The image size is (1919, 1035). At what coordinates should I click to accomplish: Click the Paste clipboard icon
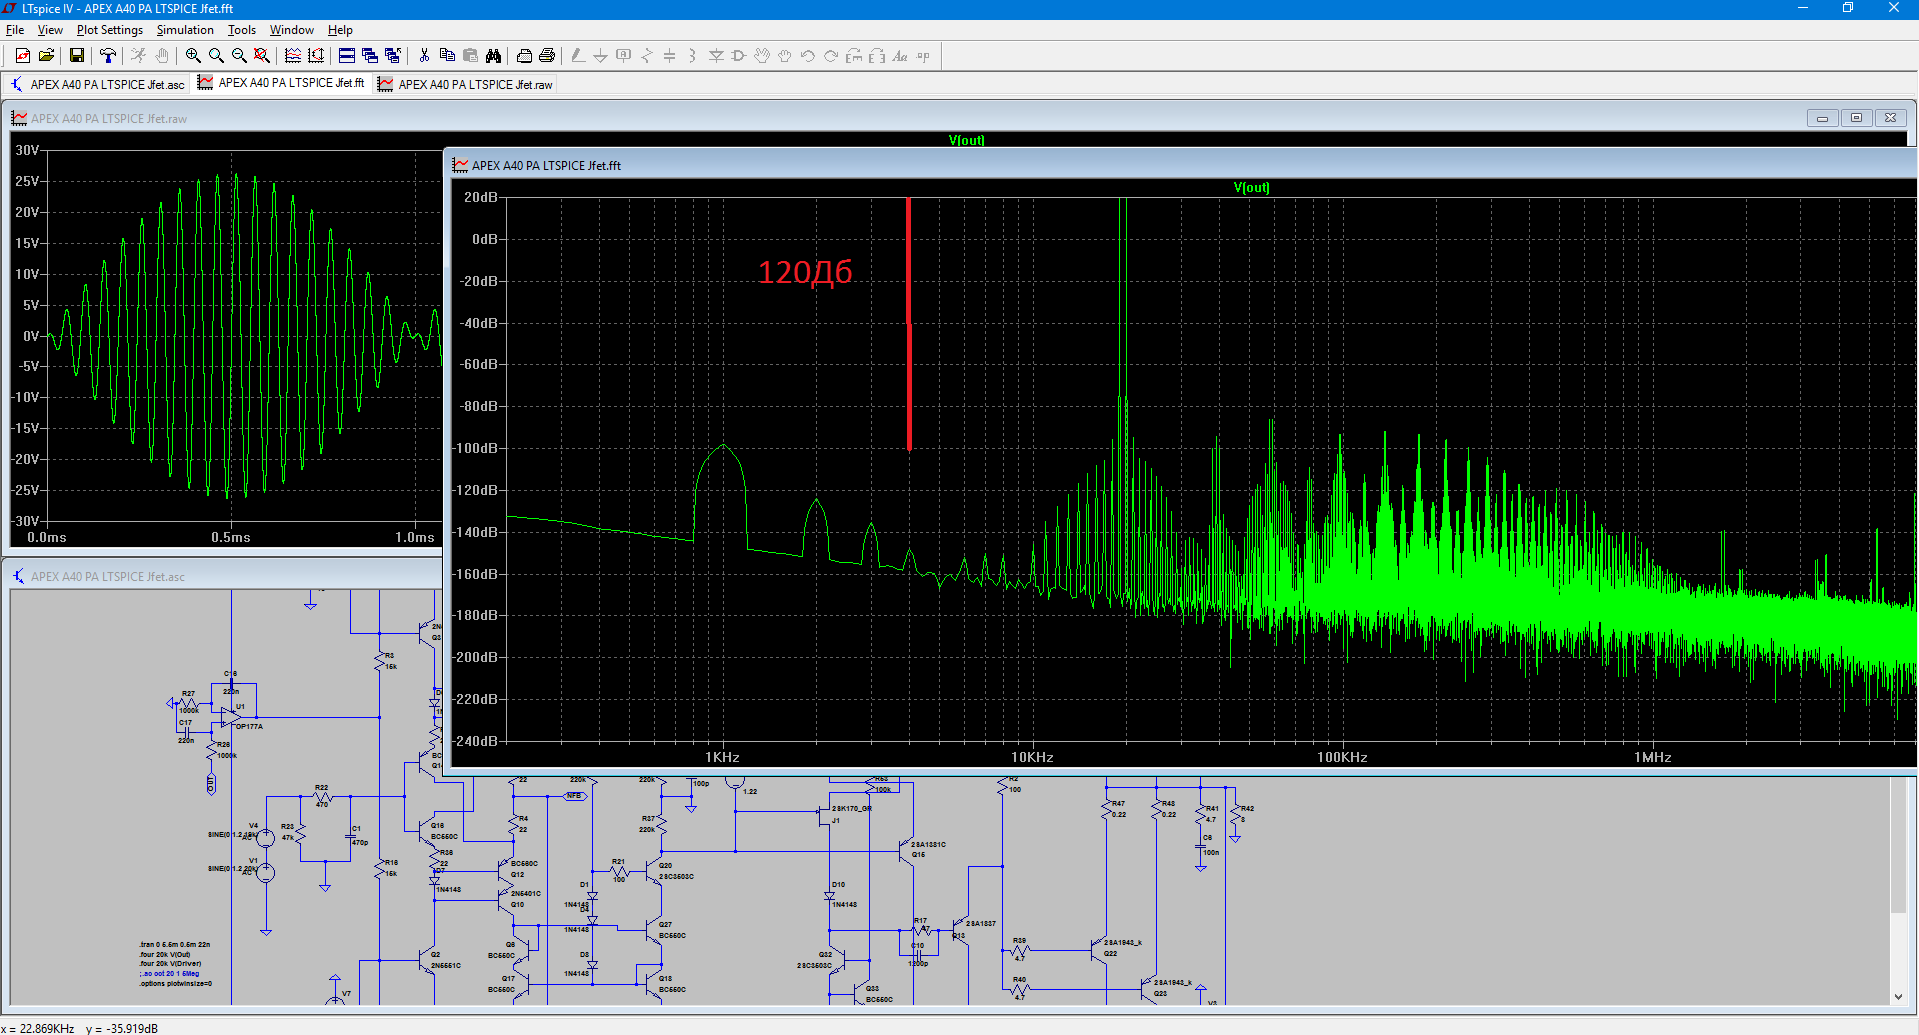470,56
